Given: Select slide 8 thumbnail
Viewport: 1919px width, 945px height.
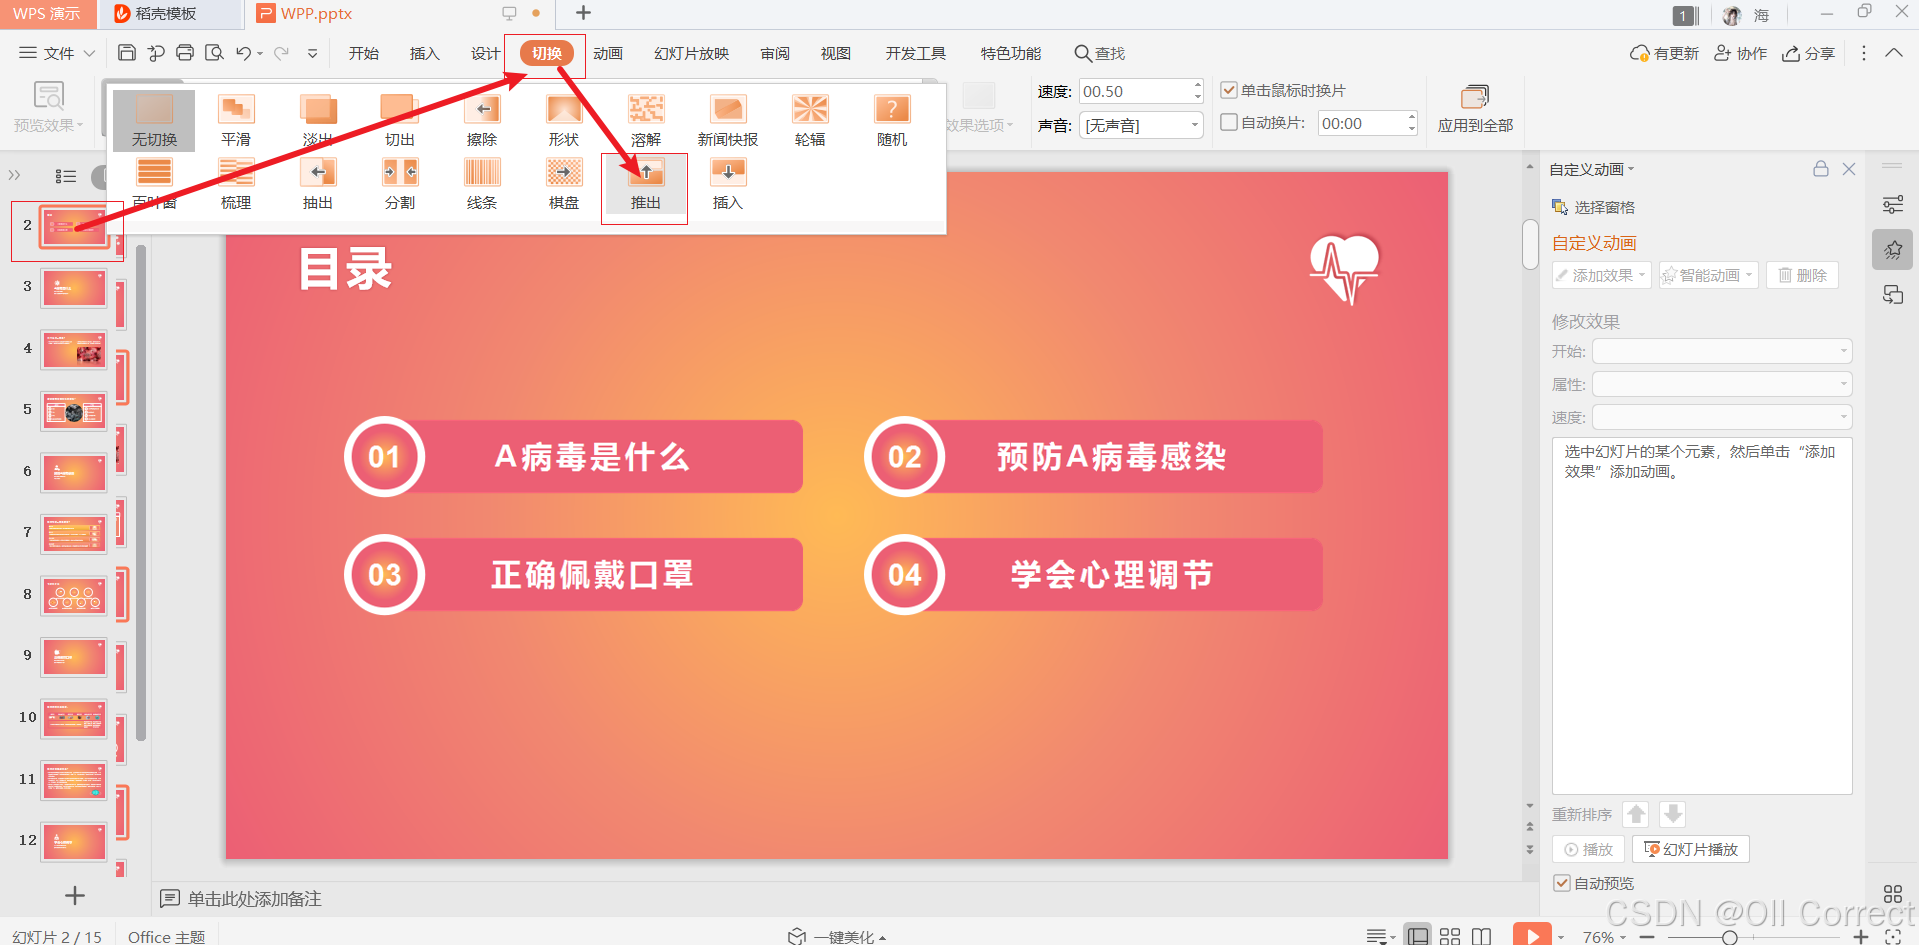Looking at the screenshot, I should click(74, 596).
